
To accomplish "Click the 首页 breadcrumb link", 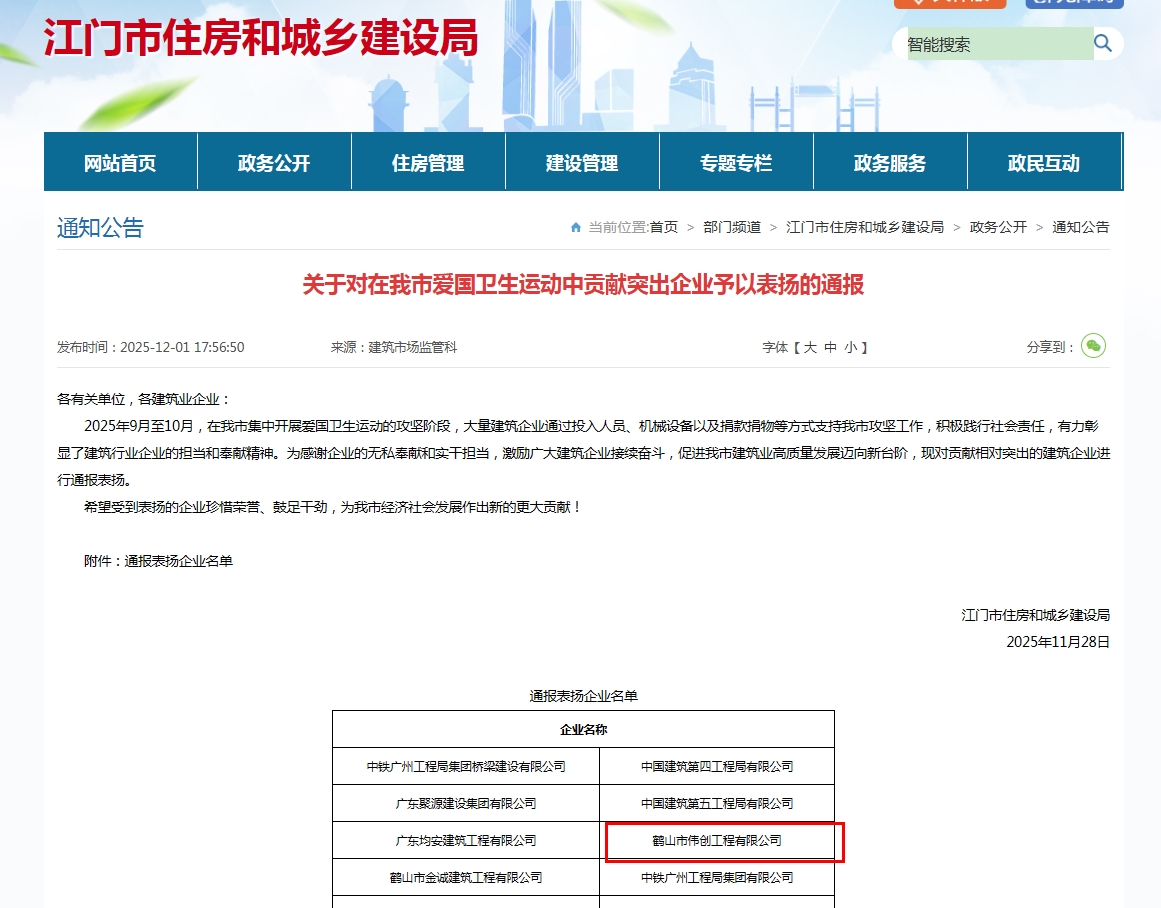I will click(x=664, y=228).
